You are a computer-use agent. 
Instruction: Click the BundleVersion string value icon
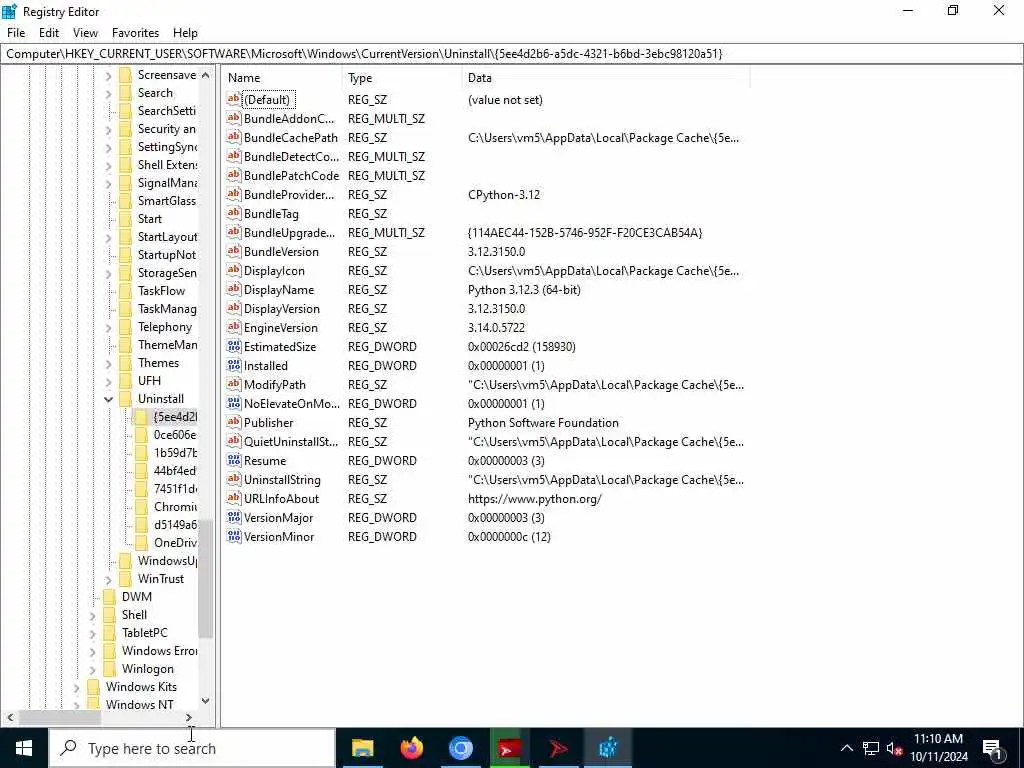pos(234,251)
